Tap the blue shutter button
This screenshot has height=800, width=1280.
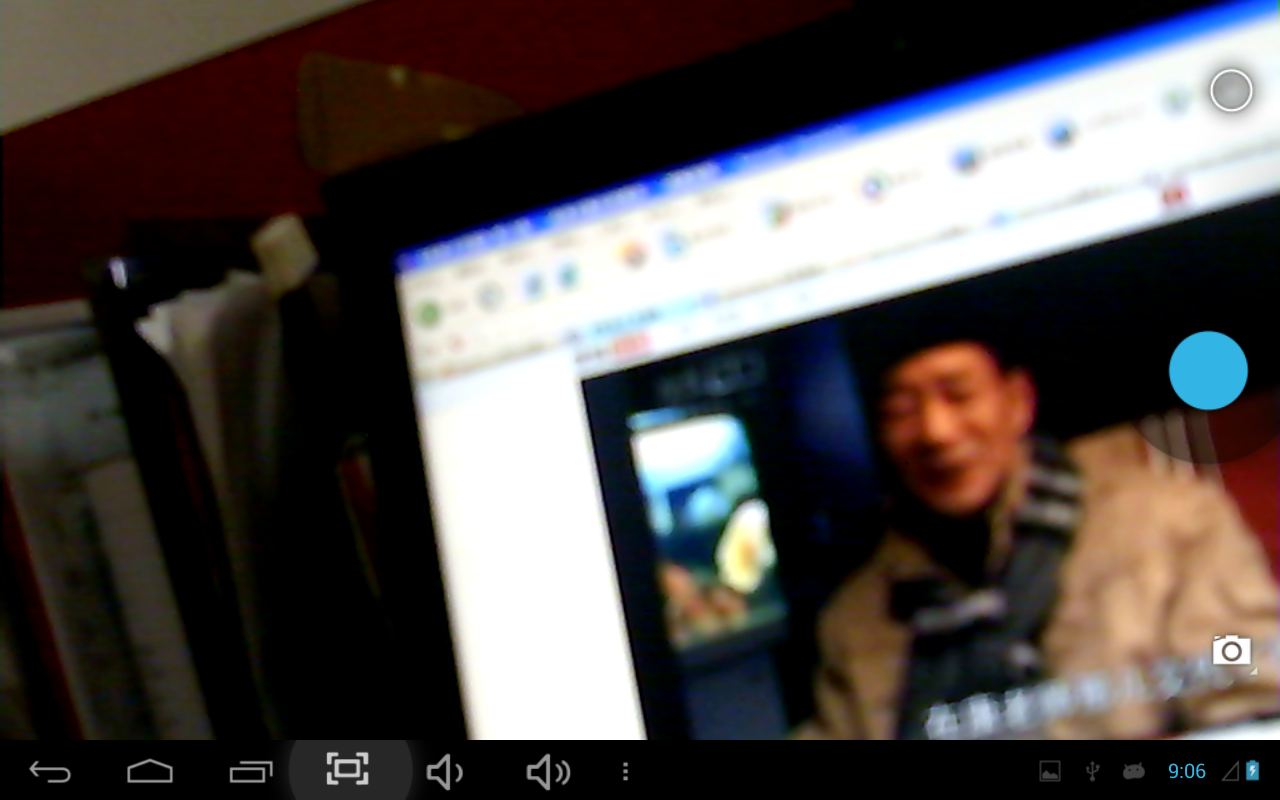1208,370
